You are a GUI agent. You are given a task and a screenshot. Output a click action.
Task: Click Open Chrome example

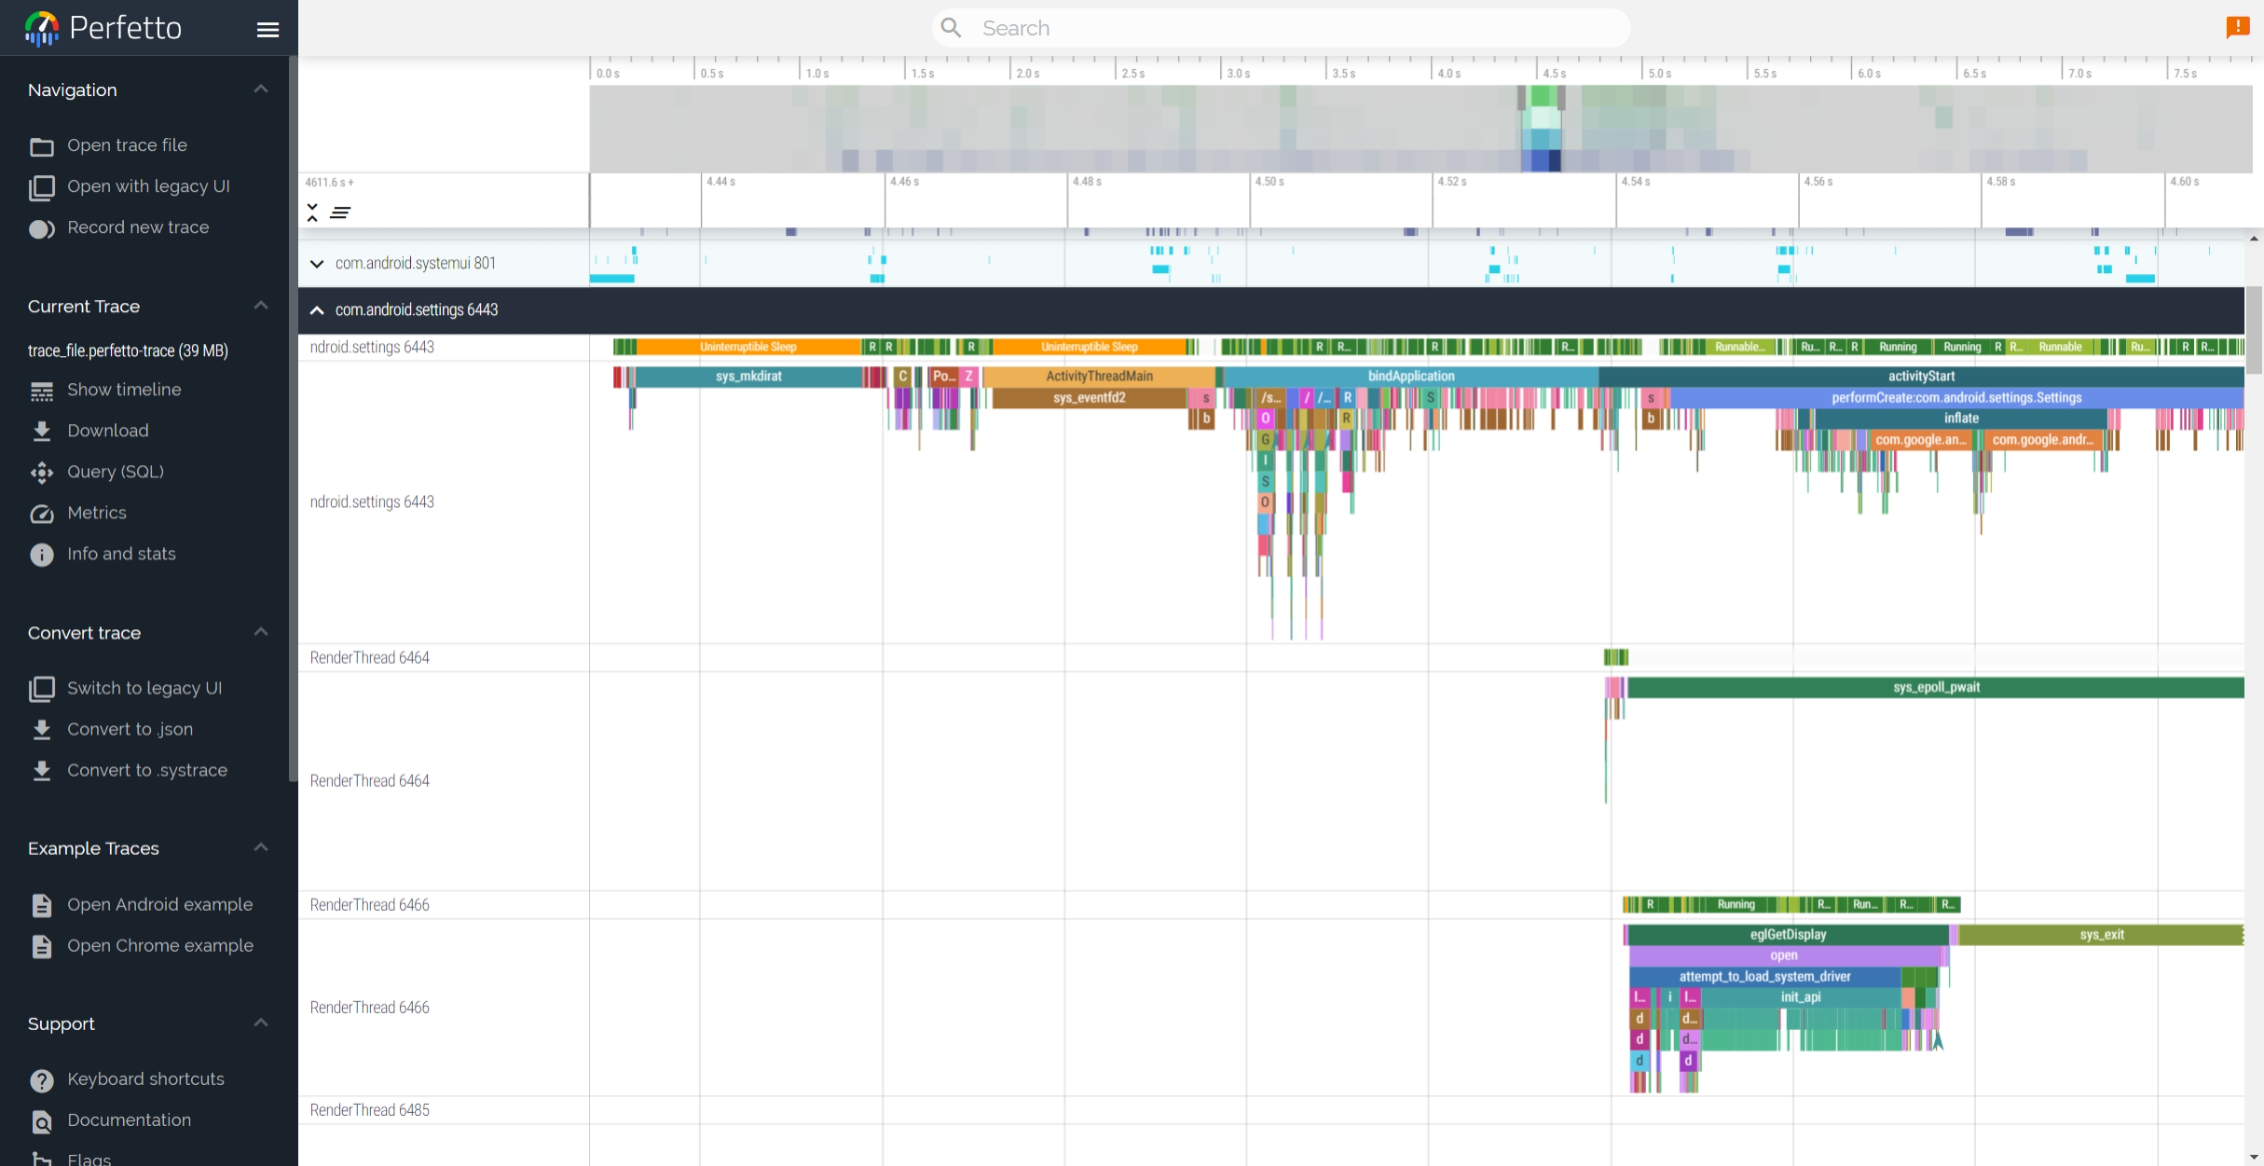(x=160, y=945)
